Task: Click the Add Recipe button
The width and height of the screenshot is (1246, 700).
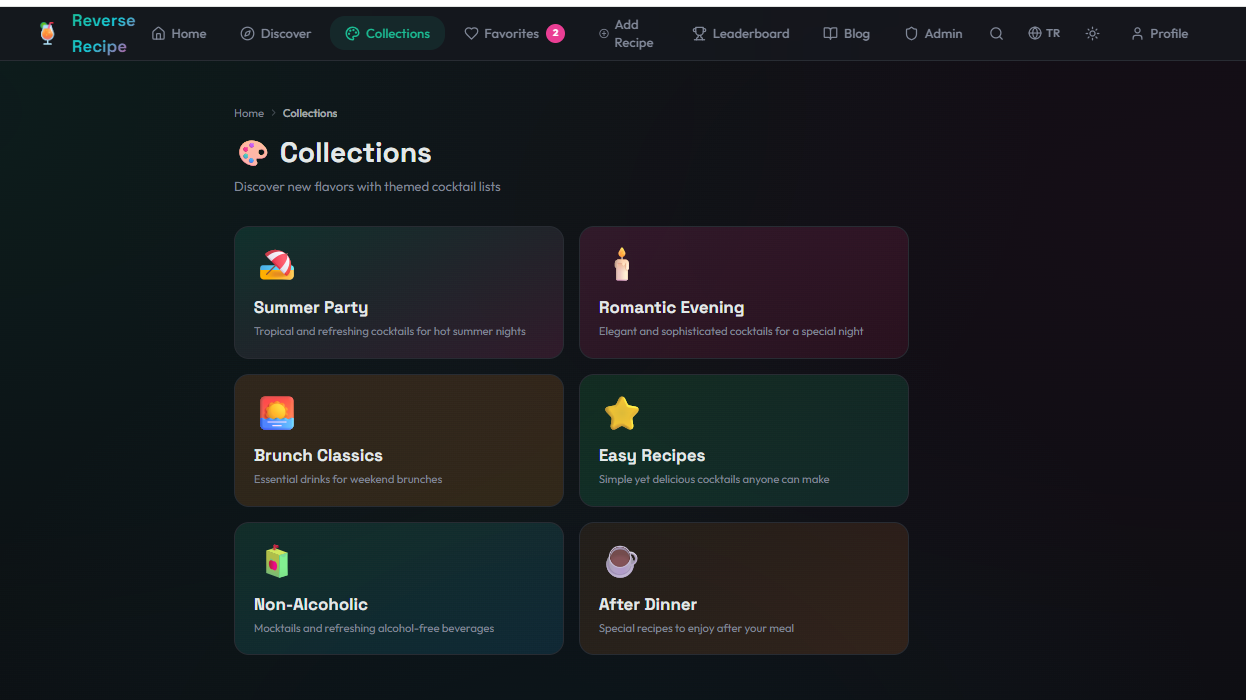Action: (627, 32)
